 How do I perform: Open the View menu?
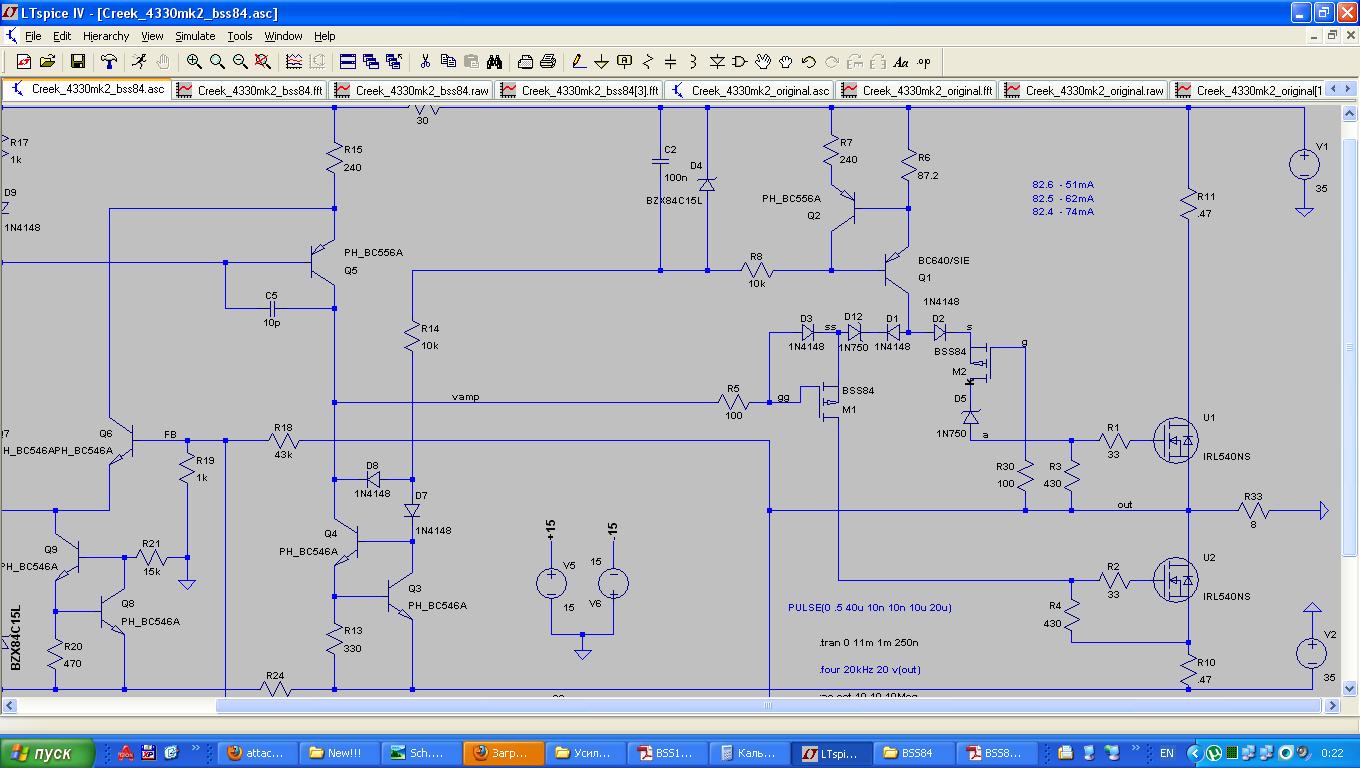click(152, 36)
